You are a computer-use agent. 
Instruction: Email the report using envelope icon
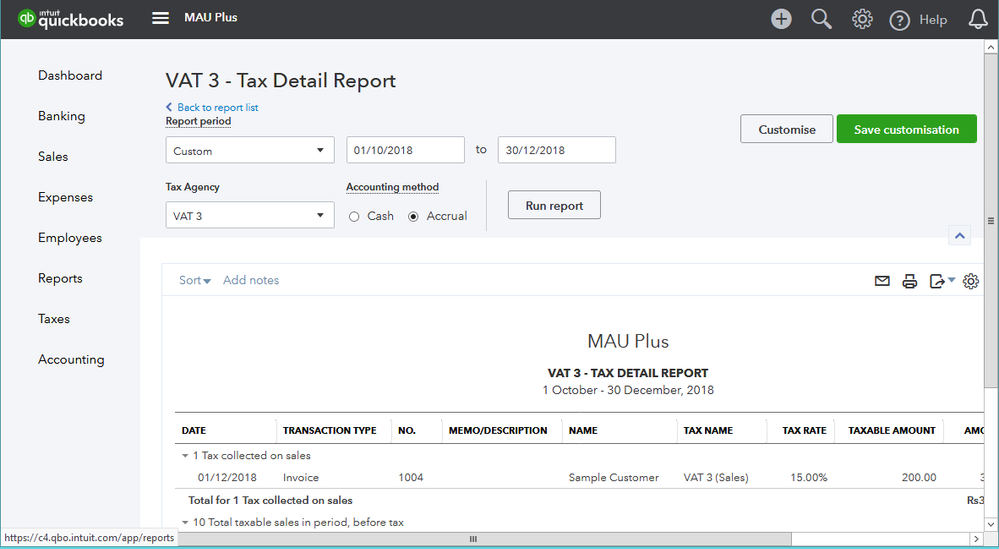(882, 281)
